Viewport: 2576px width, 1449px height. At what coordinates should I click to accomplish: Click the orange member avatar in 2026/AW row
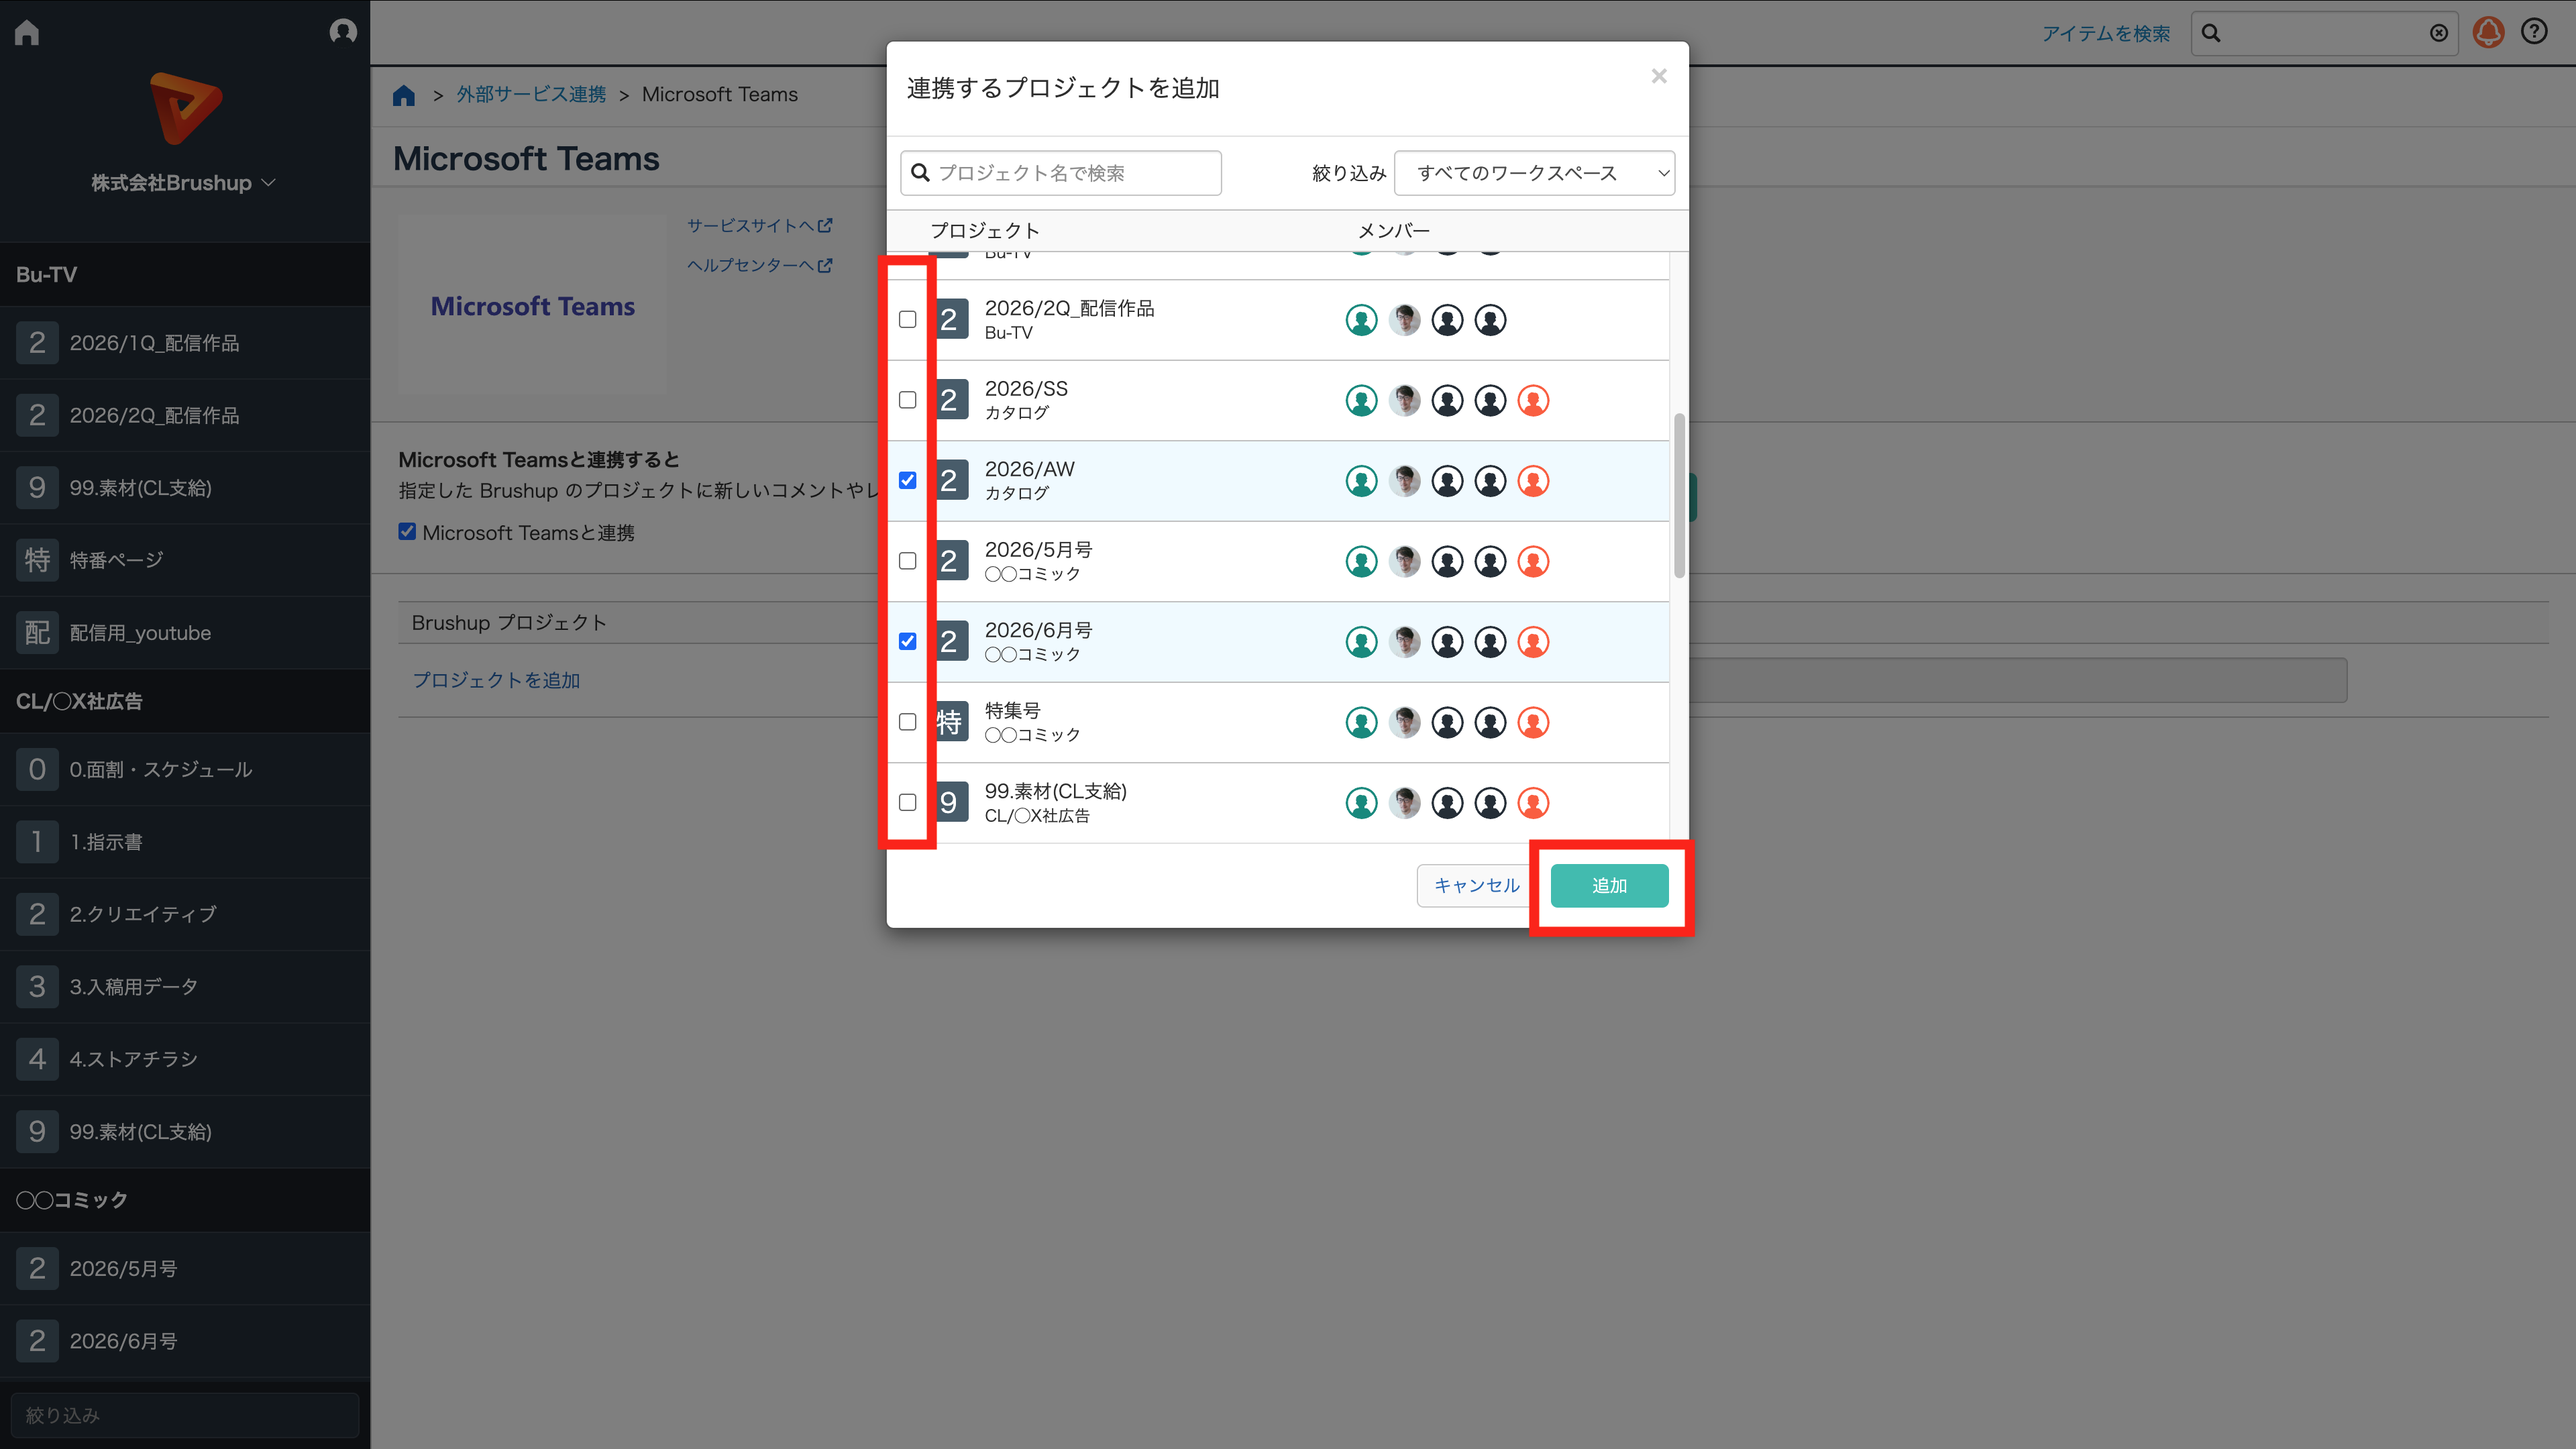pyautogui.click(x=1533, y=481)
